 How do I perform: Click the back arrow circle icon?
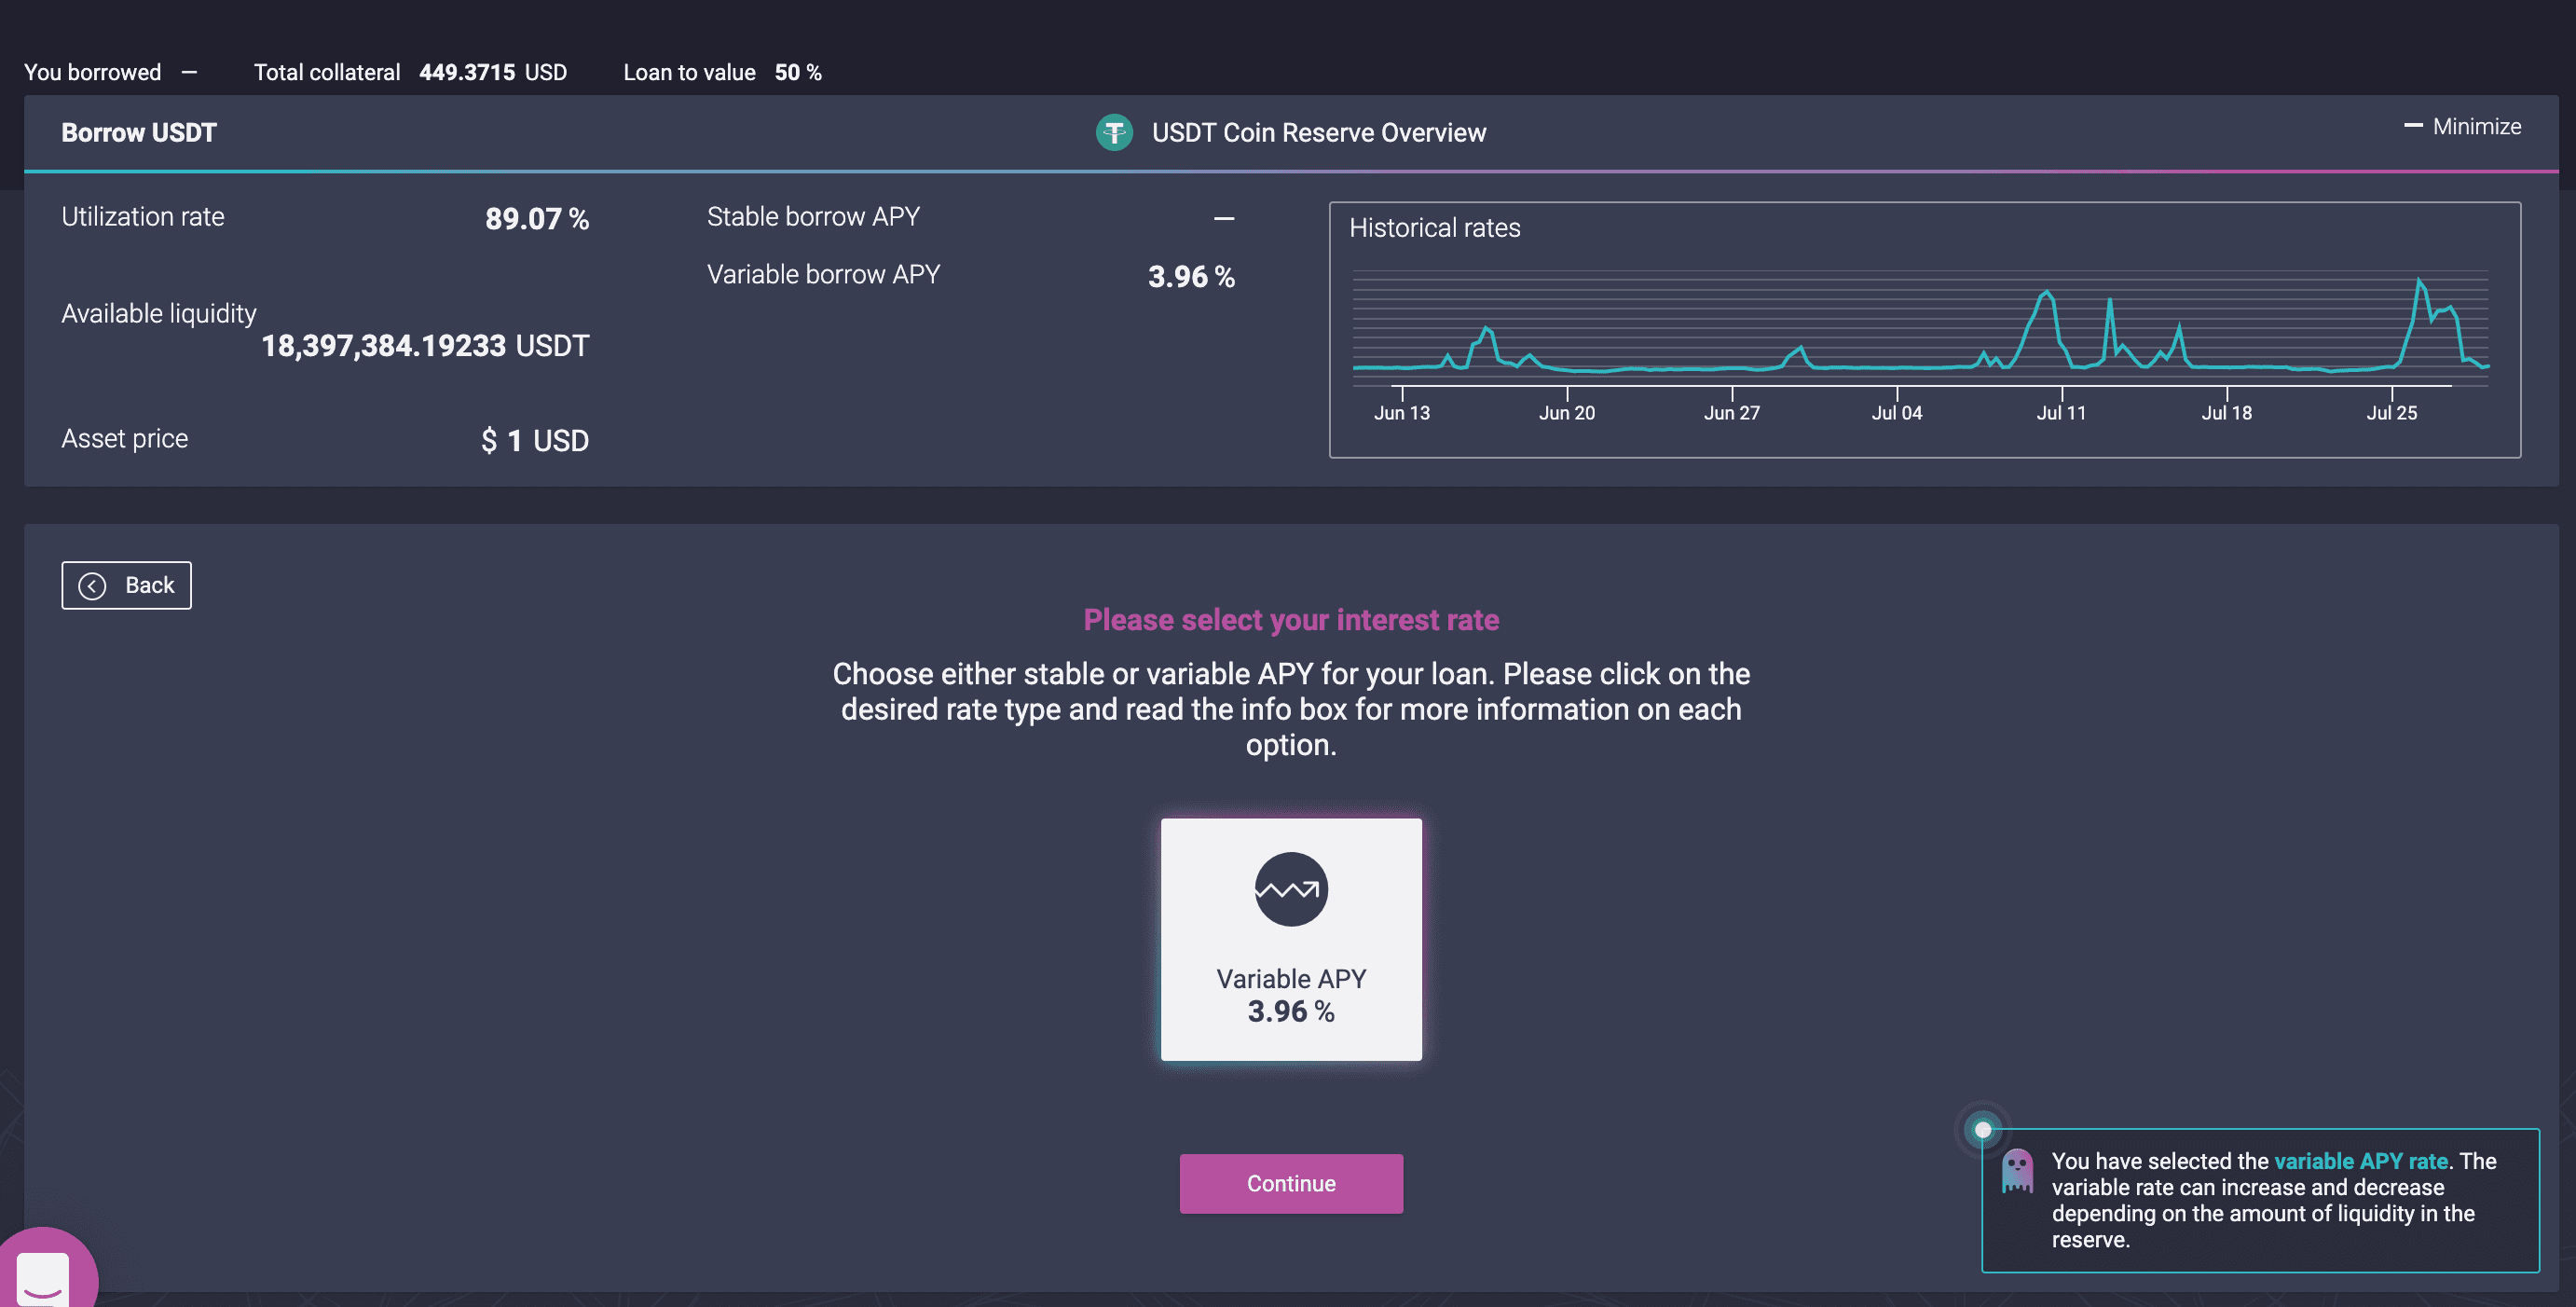[x=92, y=586]
